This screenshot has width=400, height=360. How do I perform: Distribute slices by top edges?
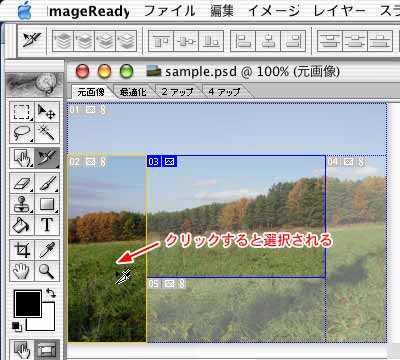[x=330, y=41]
